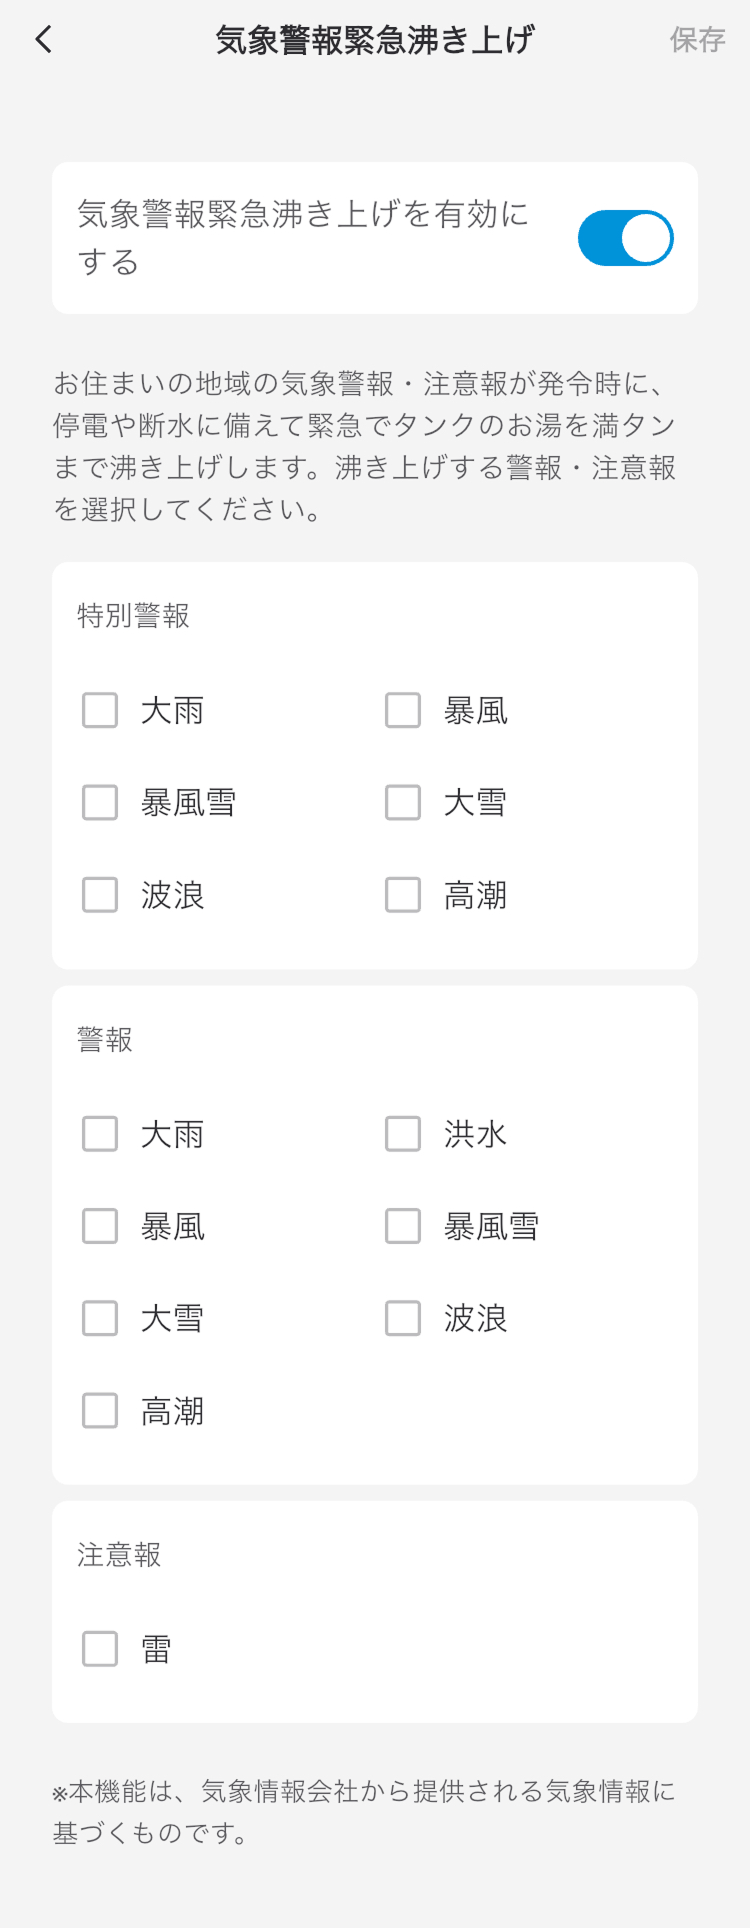Check 高潮 in the 警報 section
This screenshot has width=750, height=1928.
pyautogui.click(x=100, y=1411)
